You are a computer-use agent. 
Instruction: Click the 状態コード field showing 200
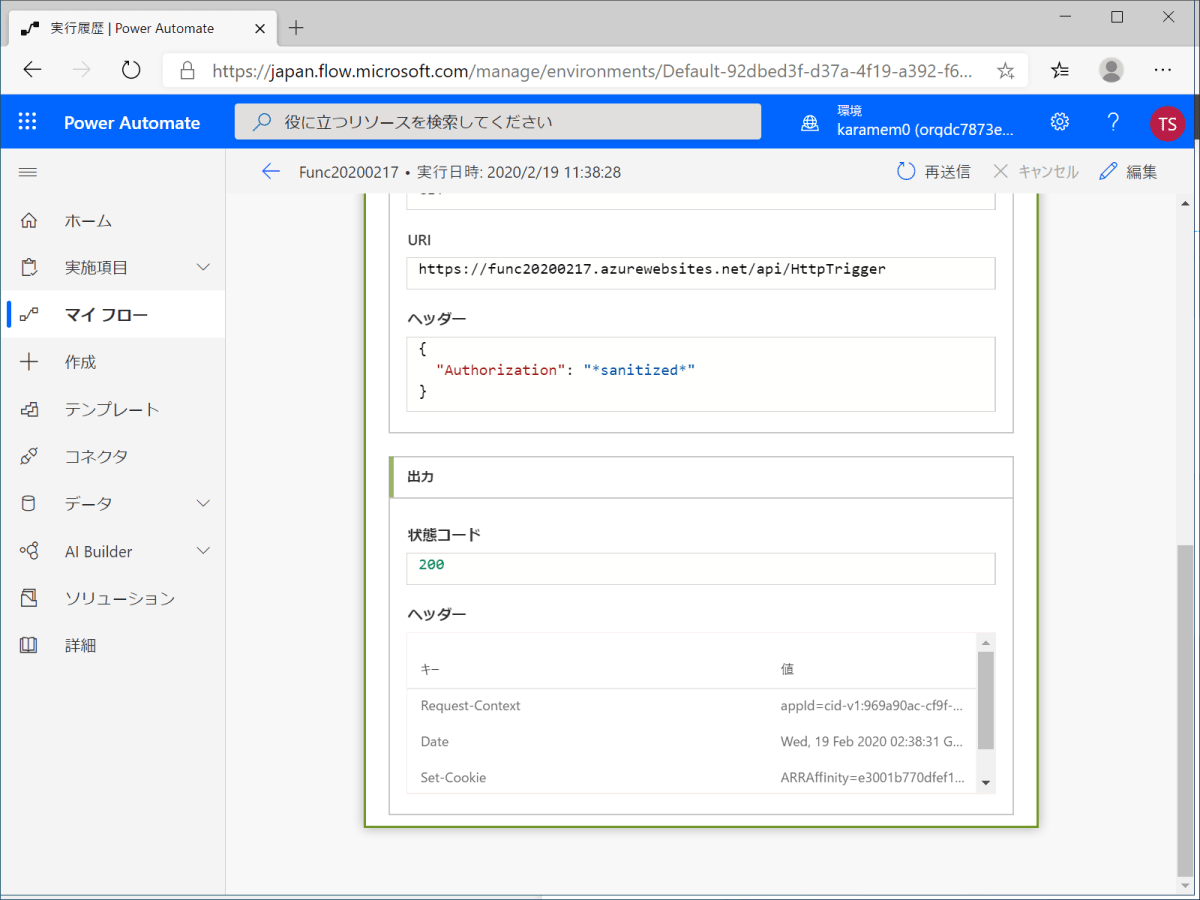coord(701,566)
